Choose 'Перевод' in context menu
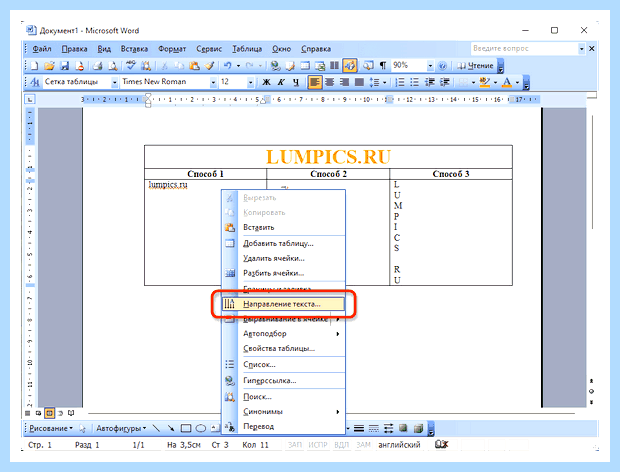The height and width of the screenshot is (472, 620). click(x=283, y=427)
